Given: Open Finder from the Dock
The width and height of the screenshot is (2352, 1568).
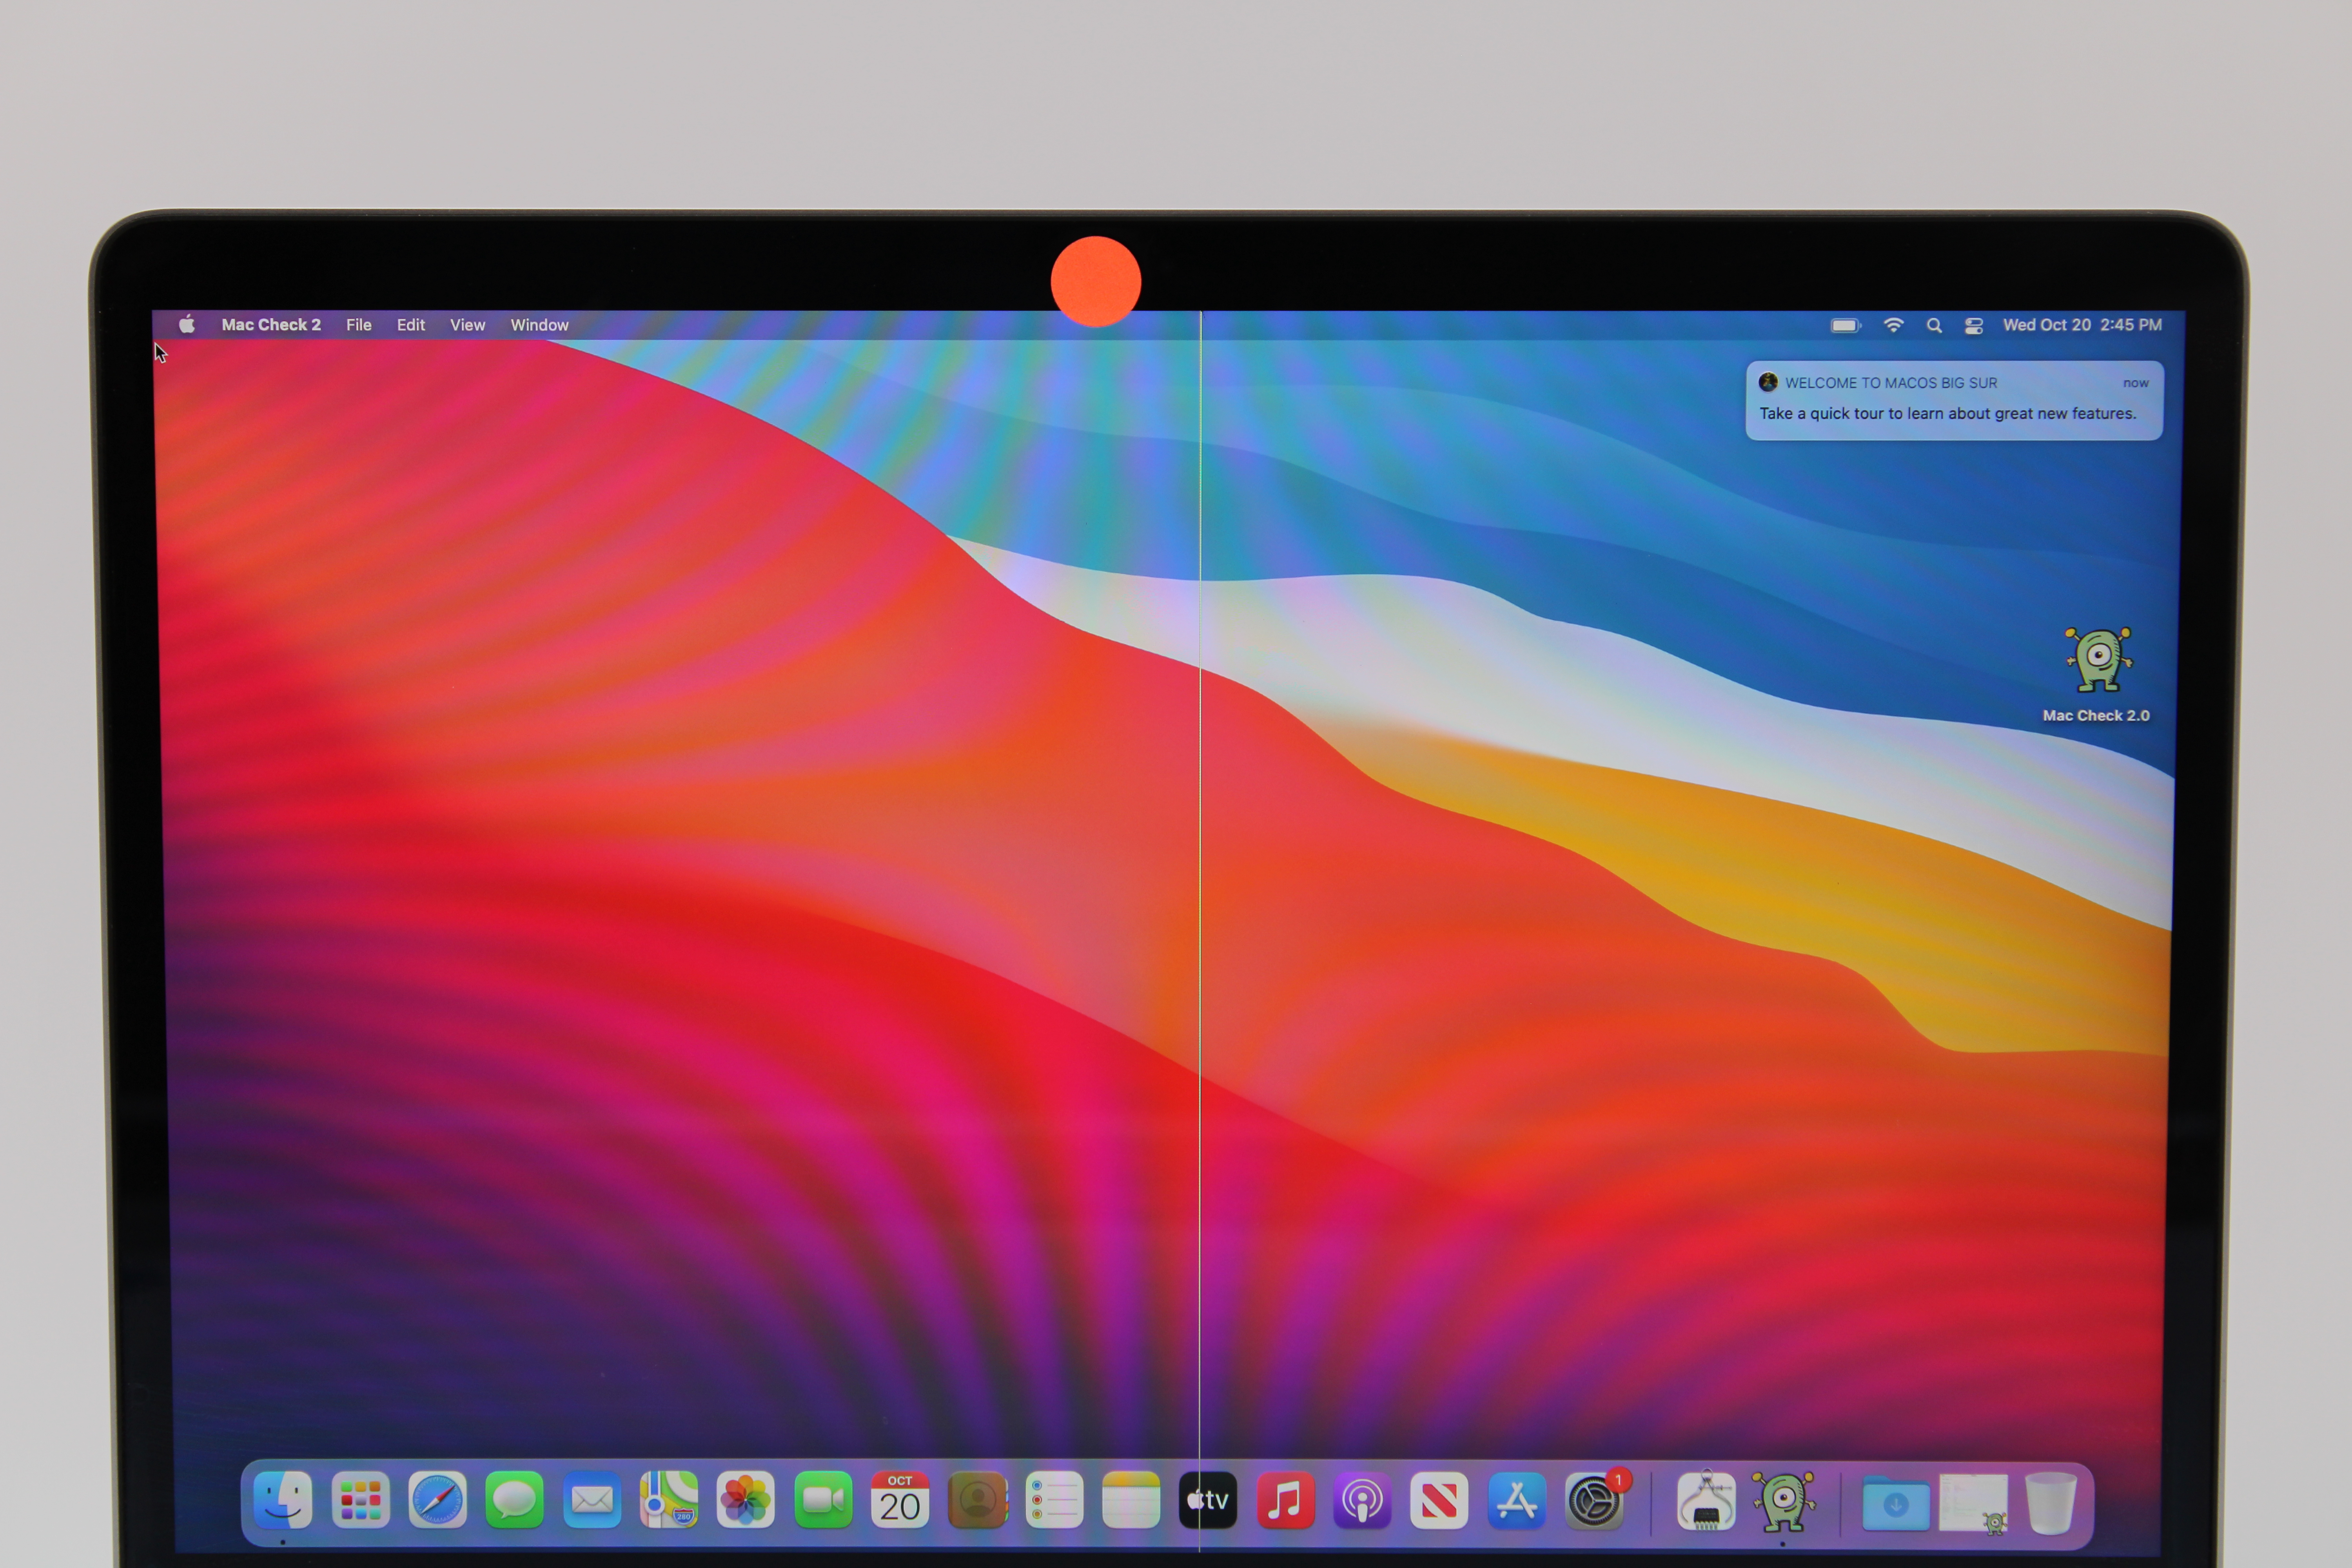Looking at the screenshot, I should pyautogui.click(x=283, y=1500).
